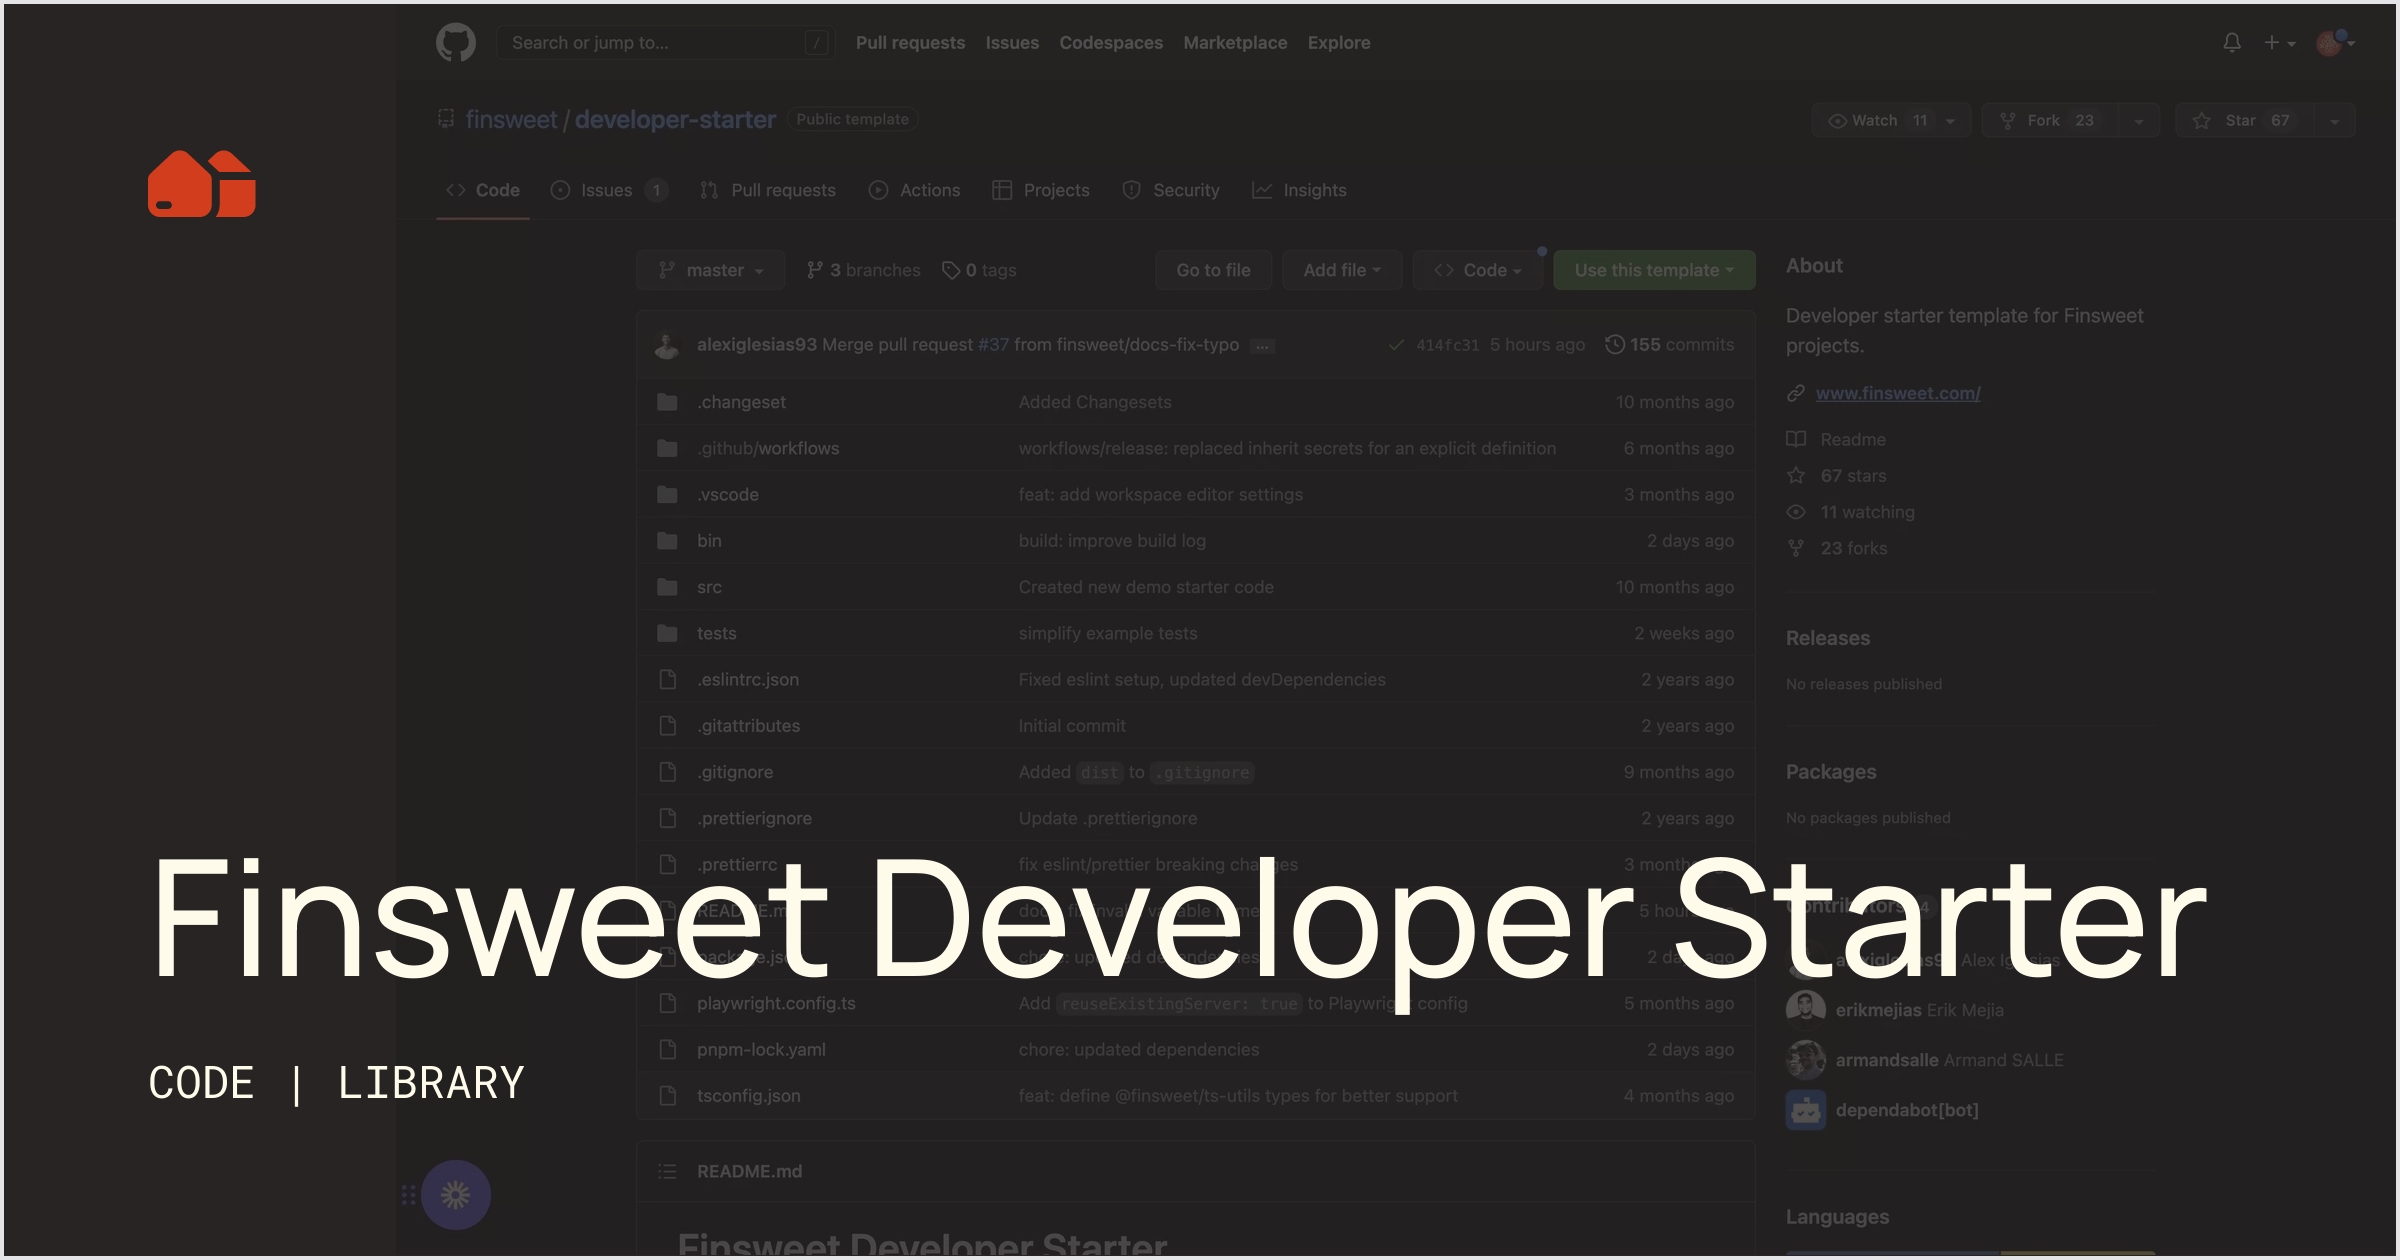Open the Add file dropdown

pyautogui.click(x=1342, y=270)
